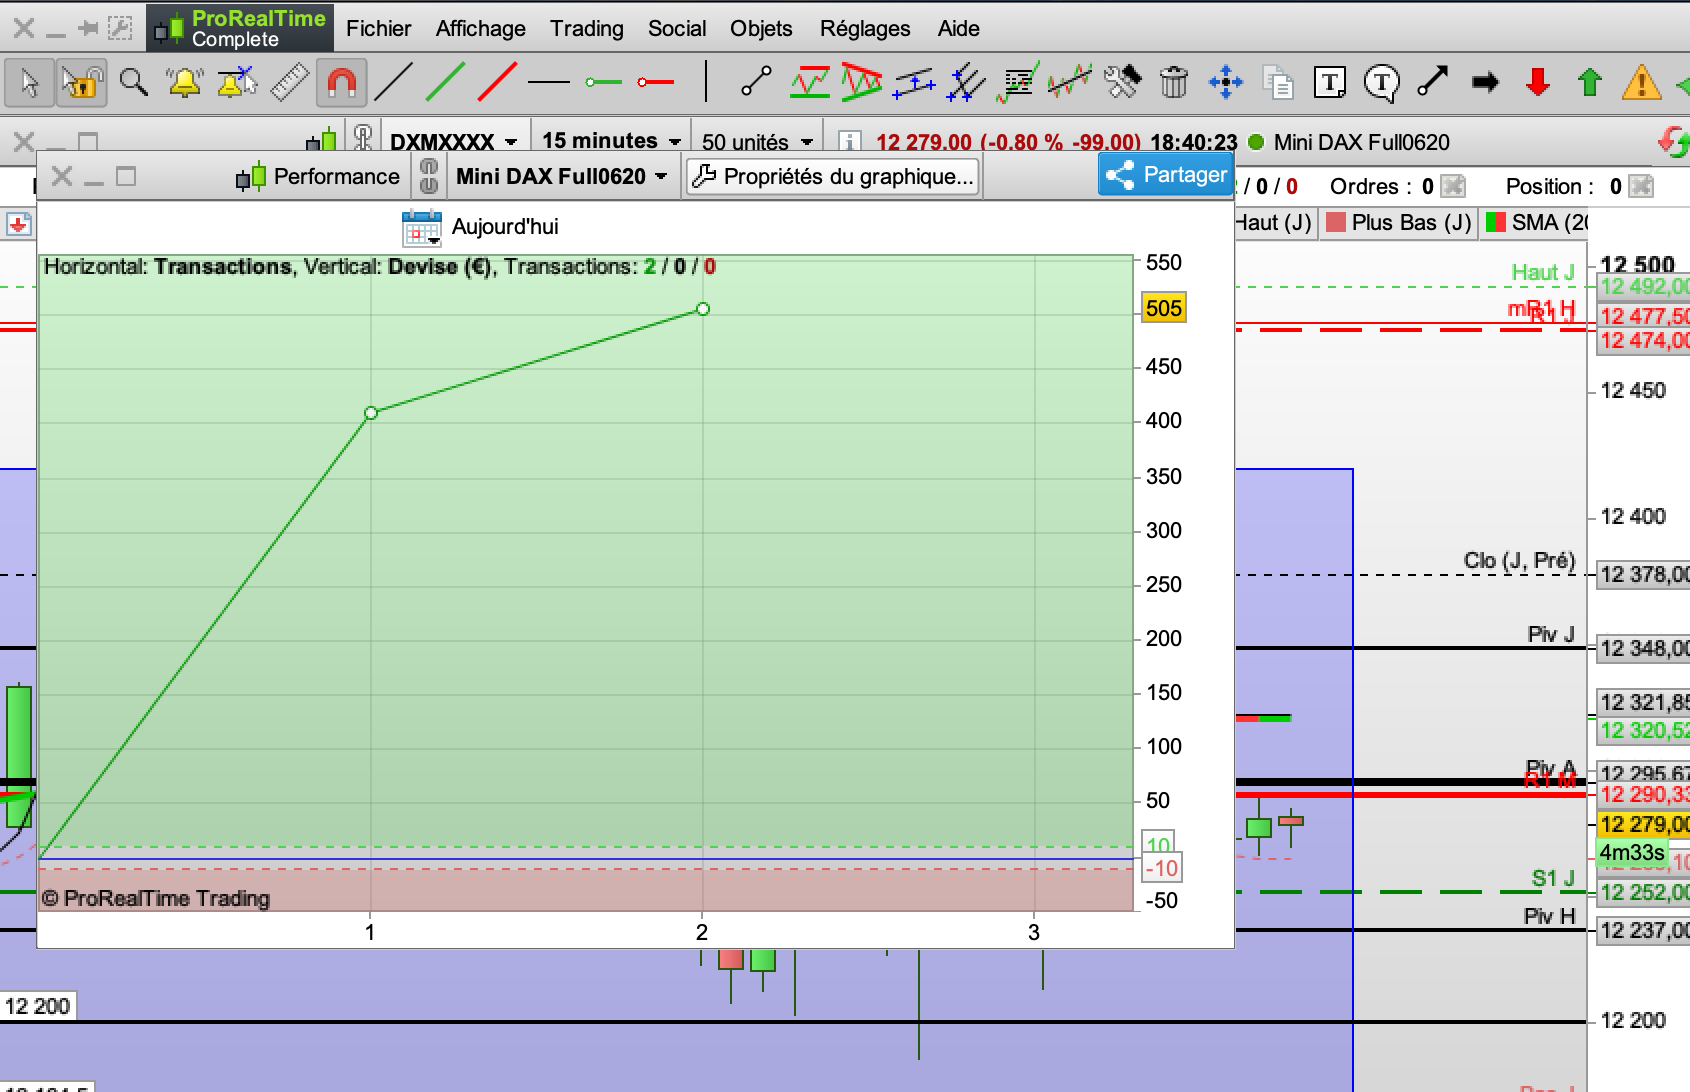Select the red diagonal line tool
The height and width of the screenshot is (1092, 1690).
[497, 82]
